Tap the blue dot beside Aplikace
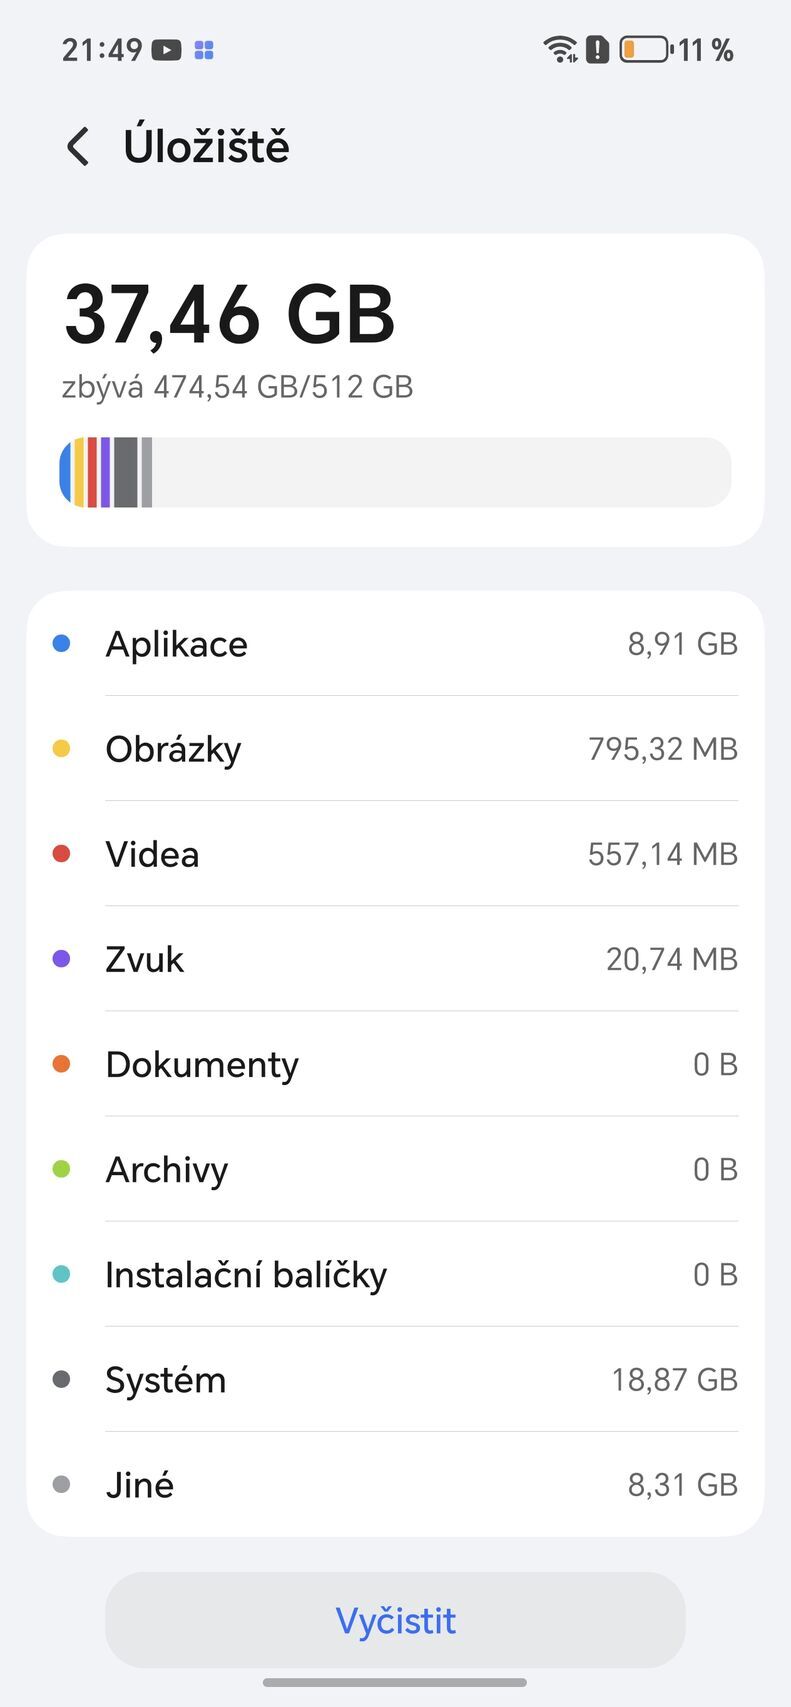The width and height of the screenshot is (791, 1707). (x=61, y=643)
